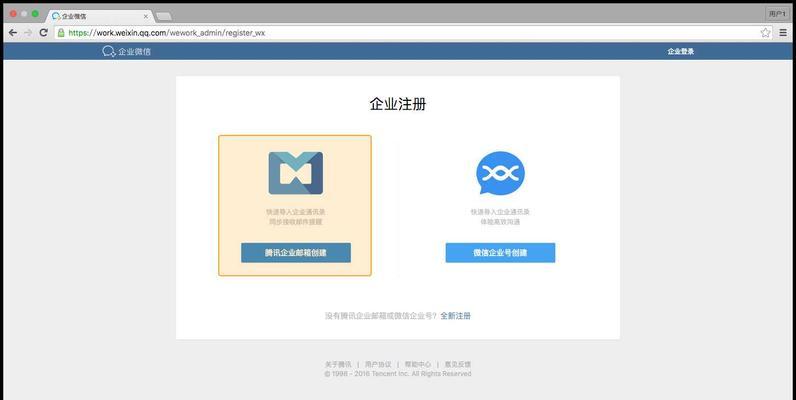Image resolution: width=796 pixels, height=400 pixels.
Task: Bookmark this page with the star icon
Action: tap(765, 32)
